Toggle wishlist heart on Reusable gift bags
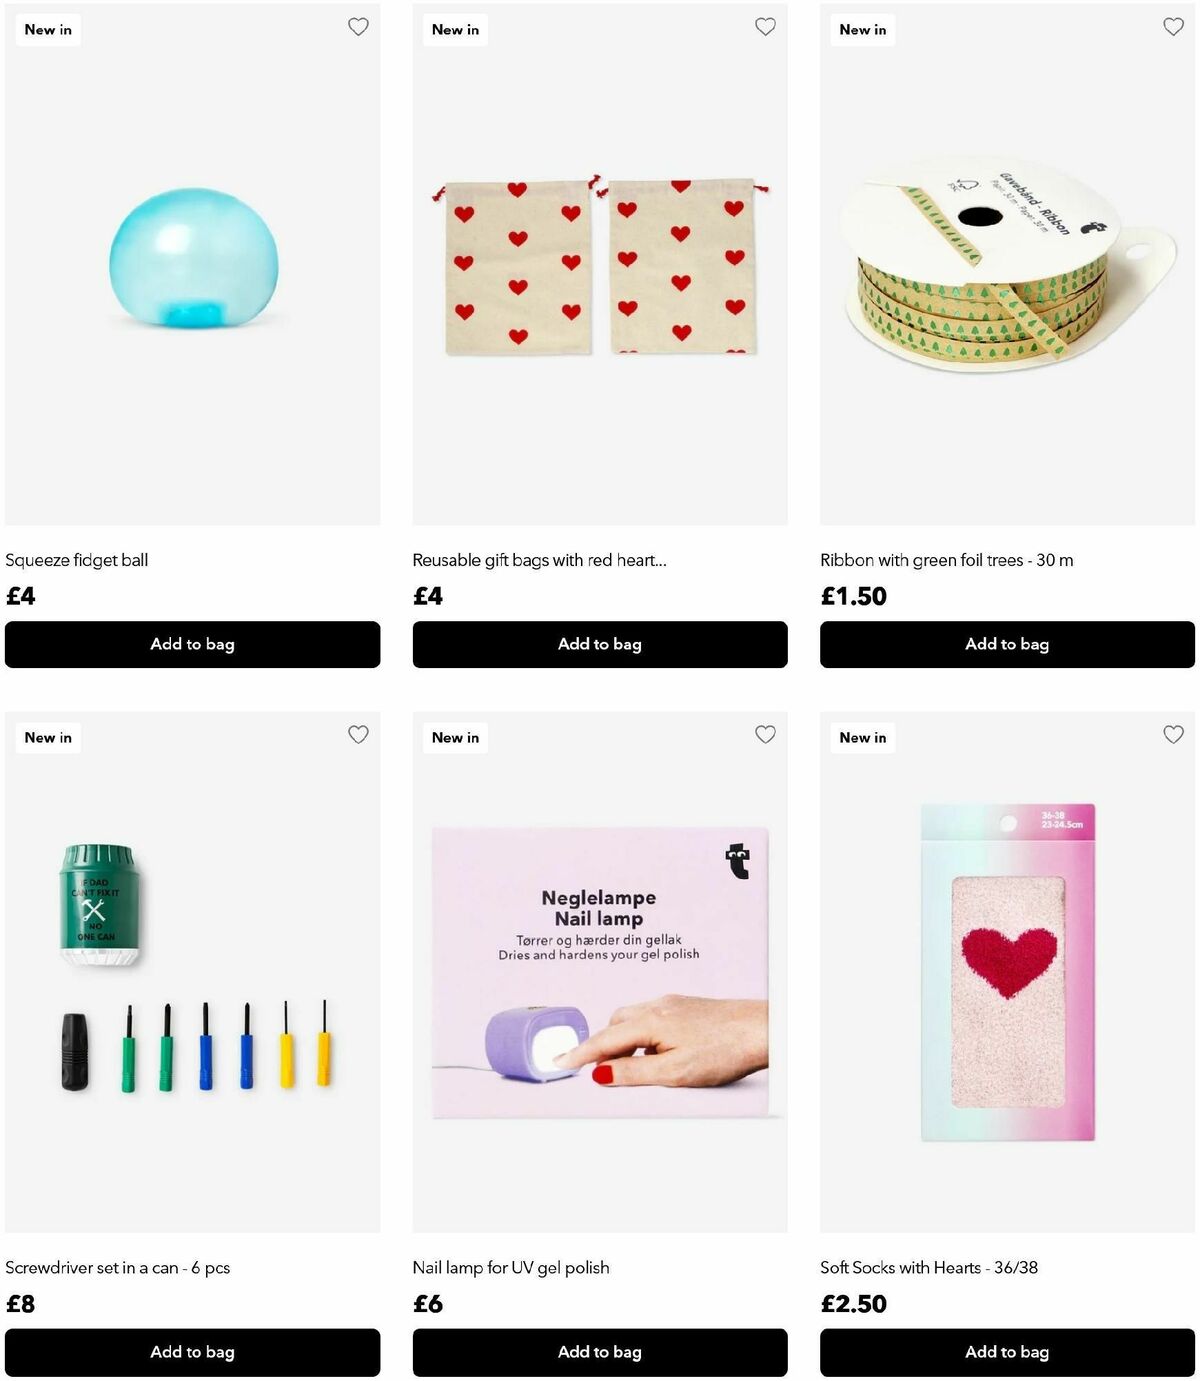This screenshot has height=1381, width=1200. 765,27
